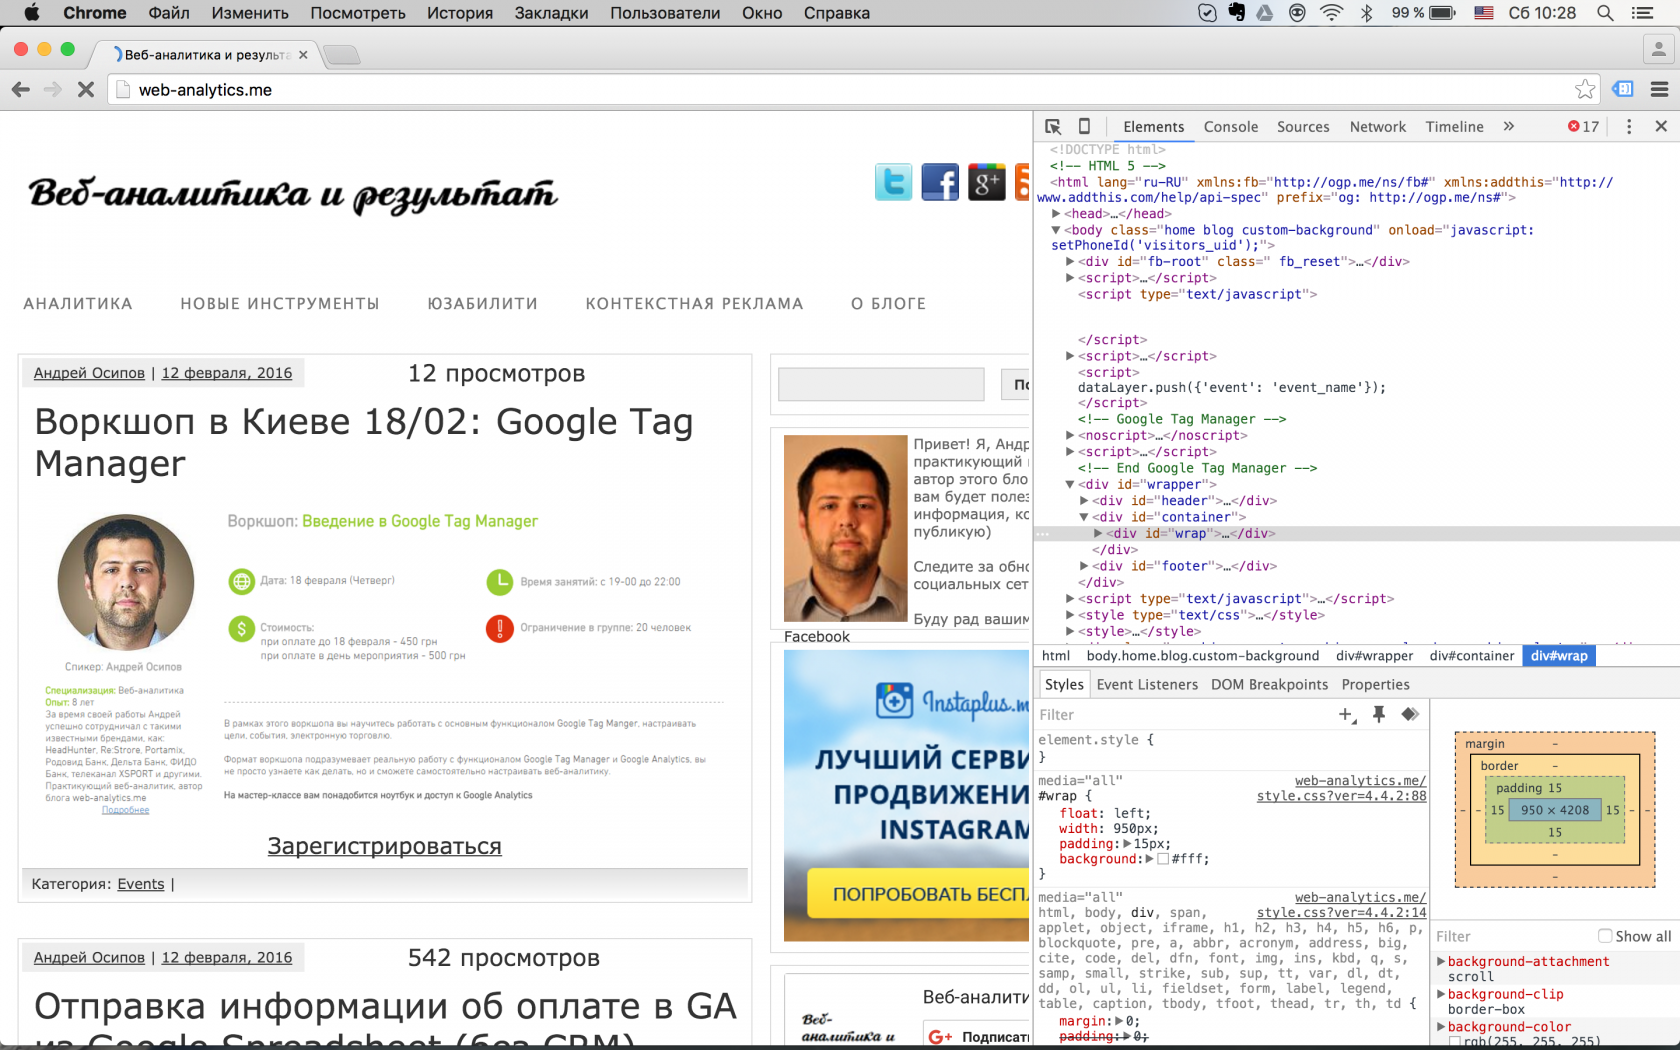The height and width of the screenshot is (1050, 1680).
Task: Open the Events category link
Action: click(141, 884)
